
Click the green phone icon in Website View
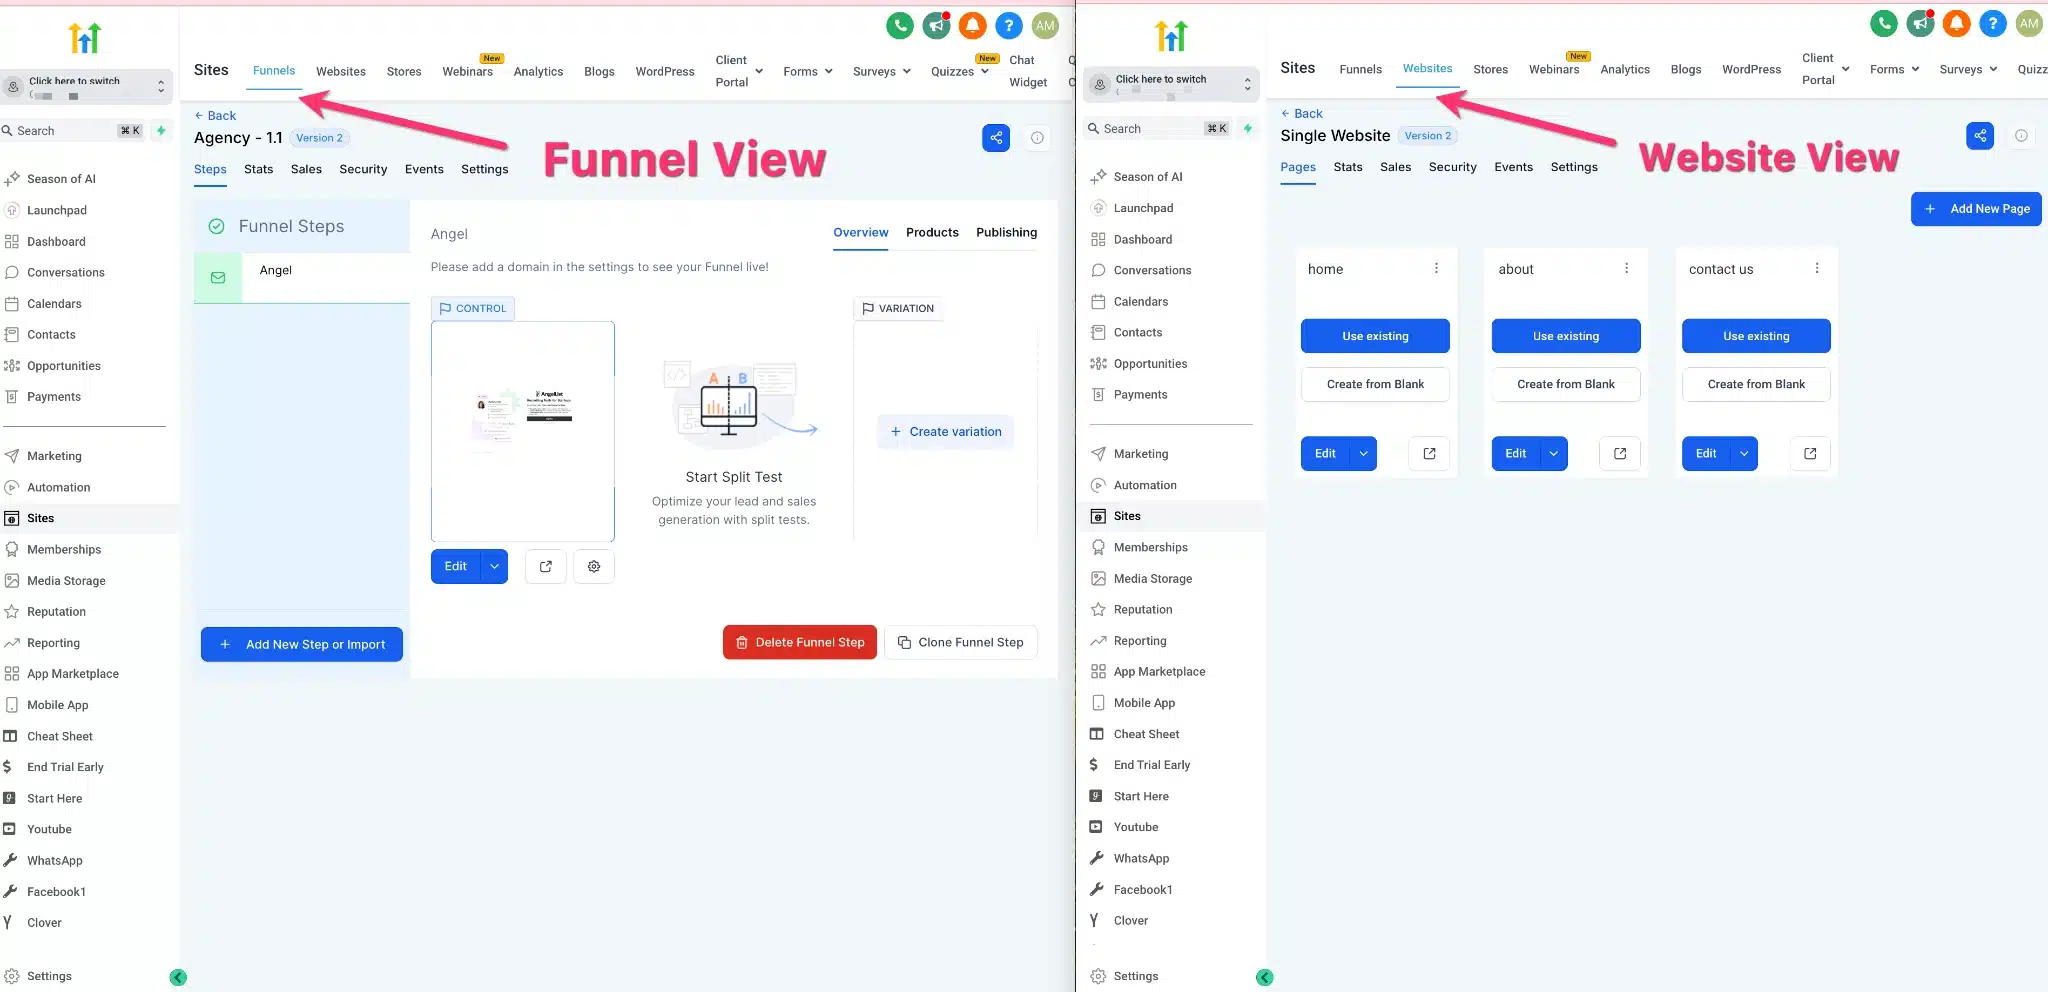tap(1884, 23)
